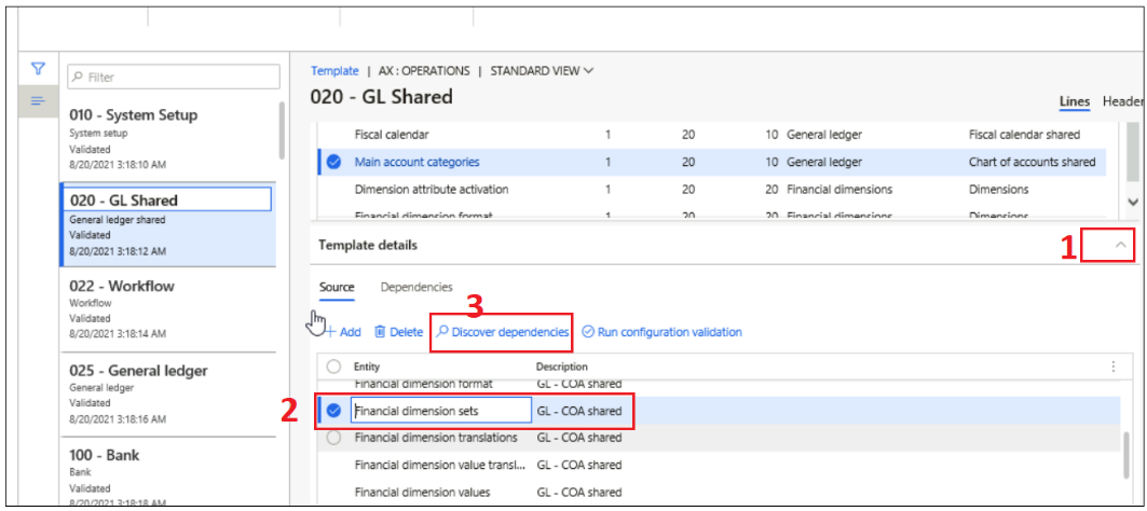Click Discover dependencies button

[502, 332]
